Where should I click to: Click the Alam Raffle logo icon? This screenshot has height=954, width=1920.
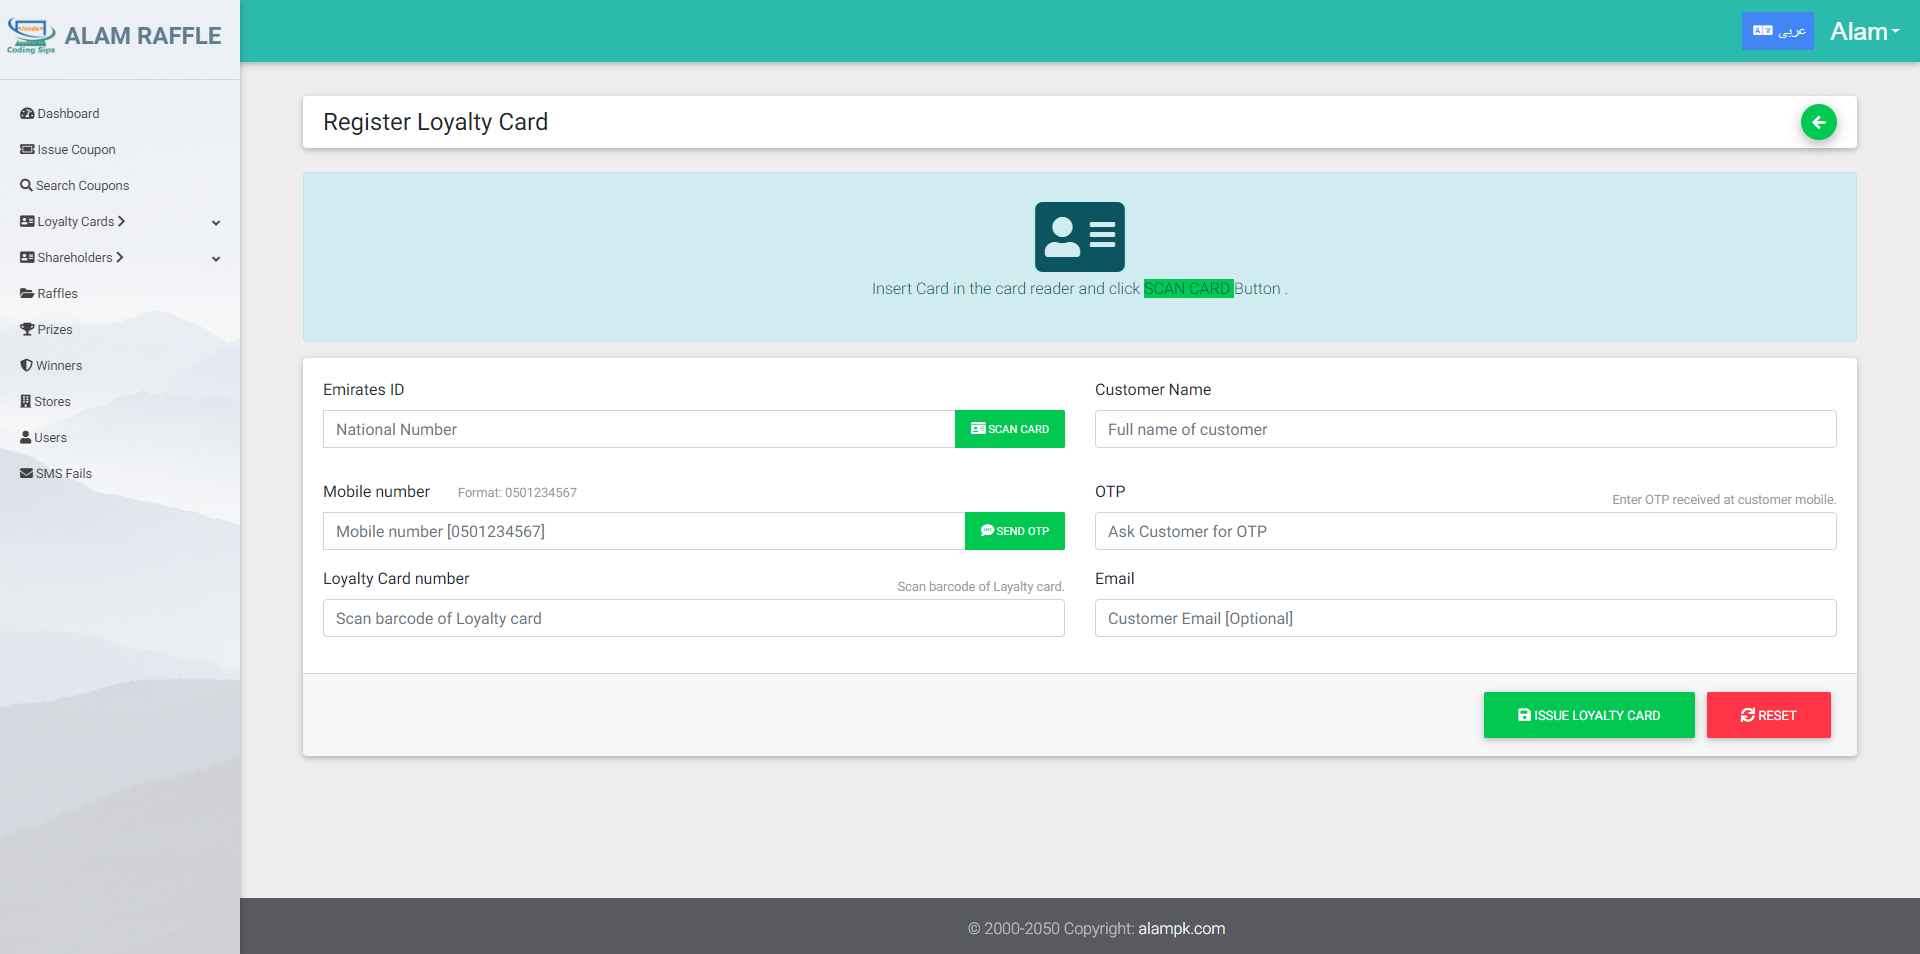pyautogui.click(x=31, y=36)
